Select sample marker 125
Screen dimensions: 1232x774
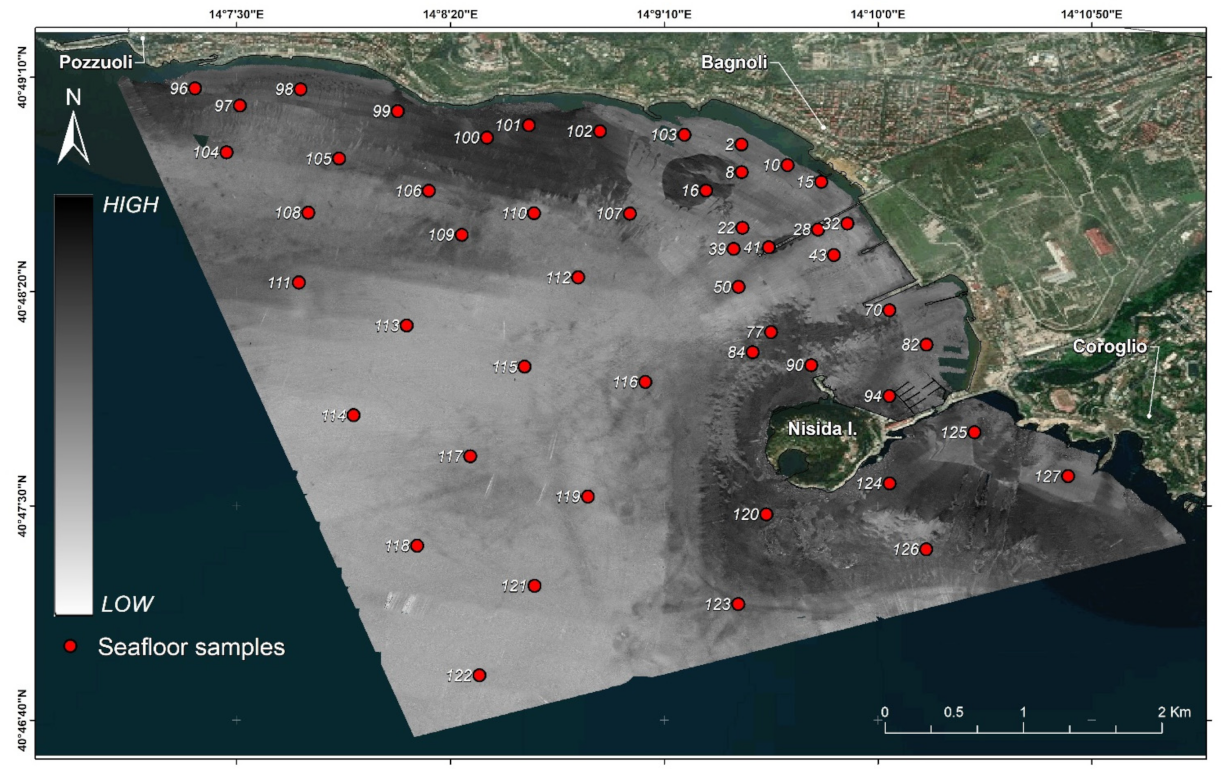pos(974,432)
